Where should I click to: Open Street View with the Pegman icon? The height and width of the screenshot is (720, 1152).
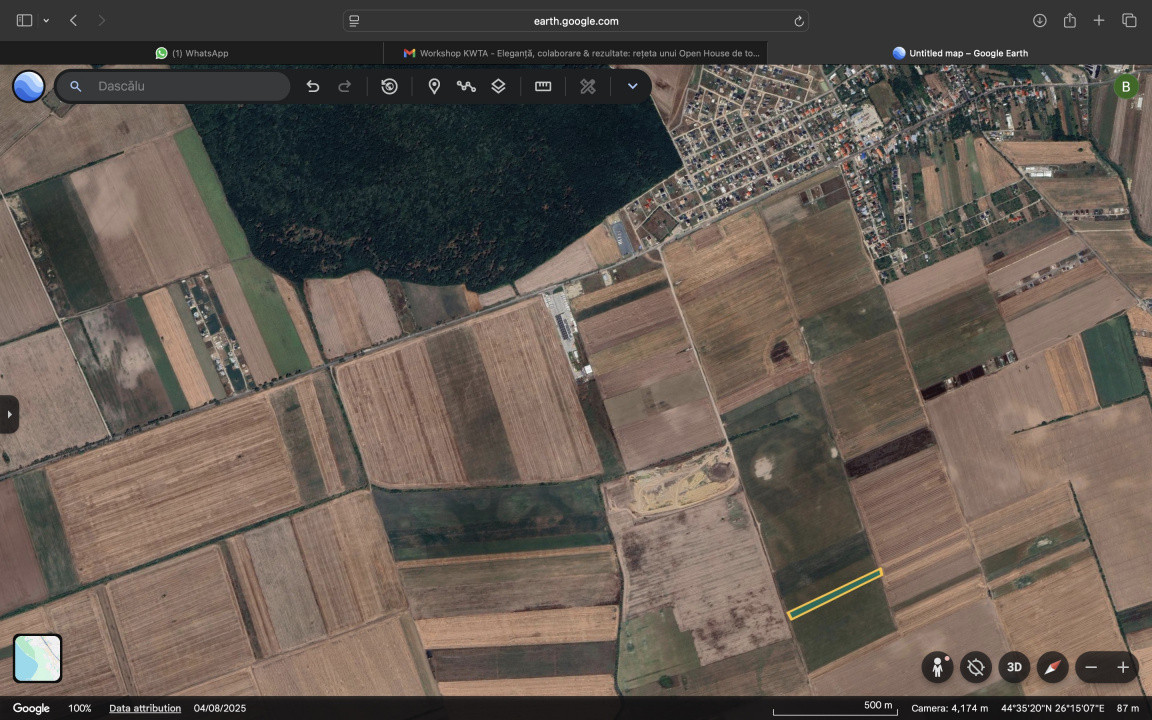click(x=938, y=667)
